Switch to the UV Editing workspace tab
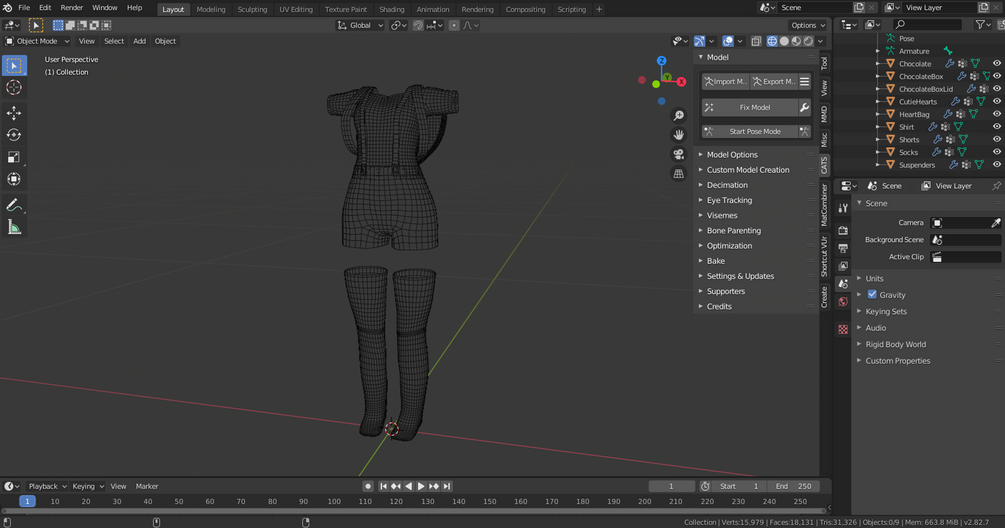Viewport: 1005px width, 528px height. [295, 9]
